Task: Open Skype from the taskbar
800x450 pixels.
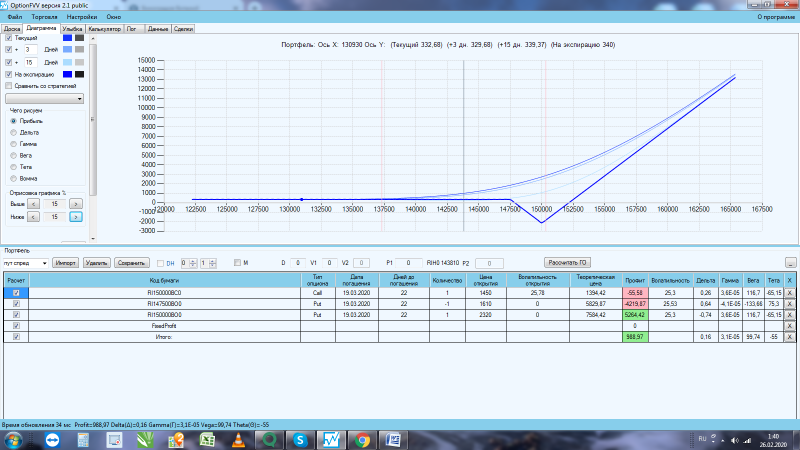Action: [300, 440]
